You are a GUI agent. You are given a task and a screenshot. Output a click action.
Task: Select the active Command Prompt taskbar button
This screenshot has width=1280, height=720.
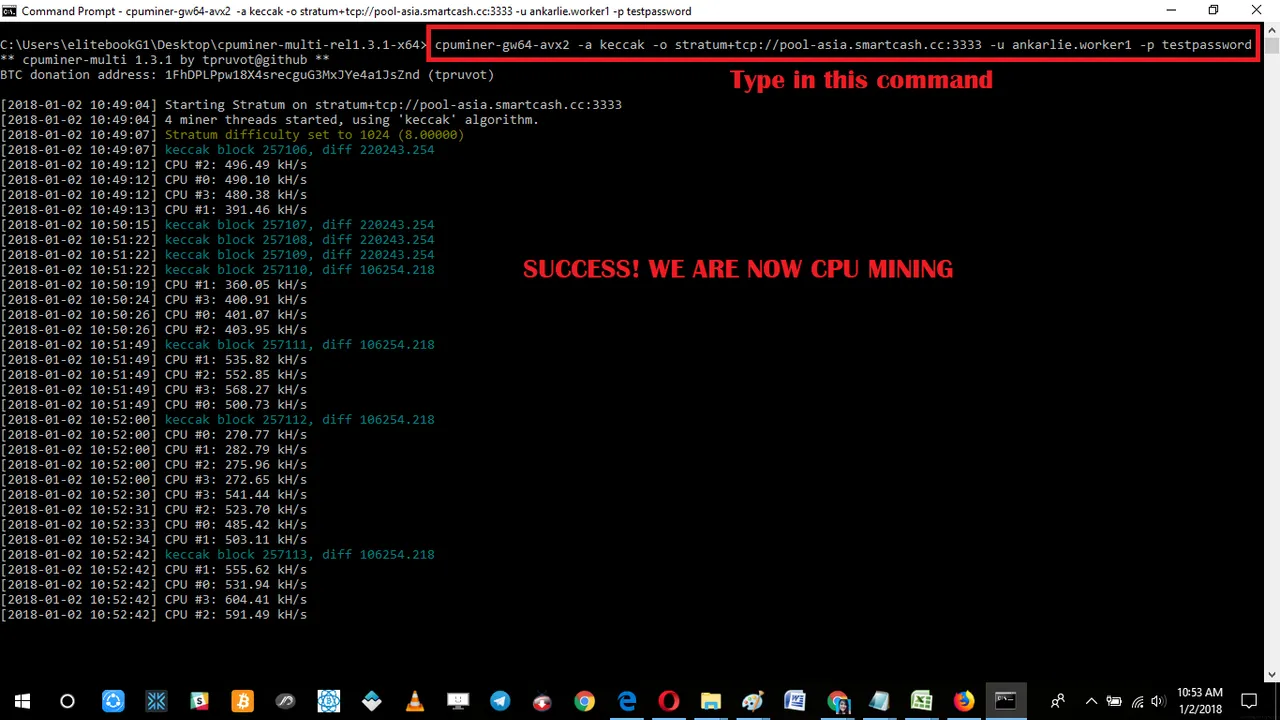pos(1005,701)
